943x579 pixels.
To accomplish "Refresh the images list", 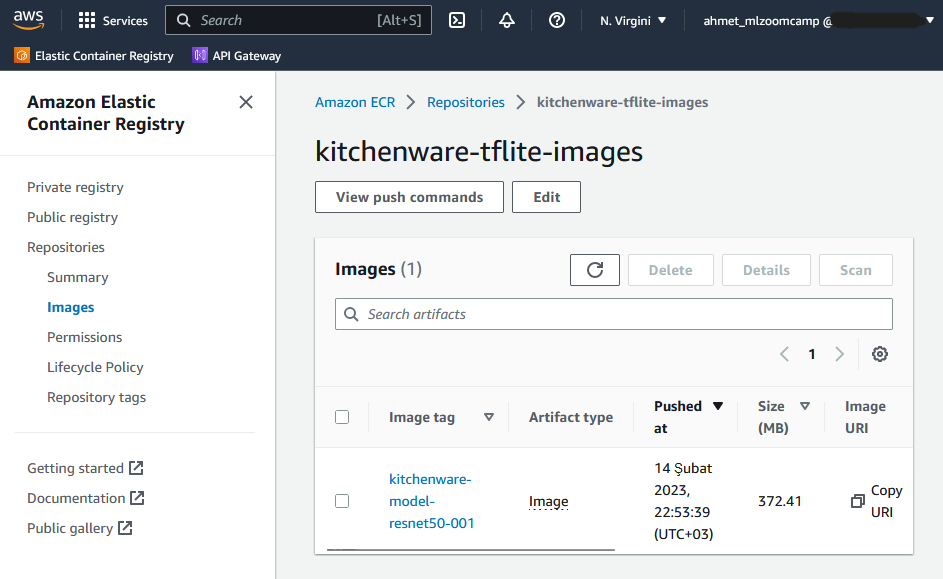I will 595,270.
